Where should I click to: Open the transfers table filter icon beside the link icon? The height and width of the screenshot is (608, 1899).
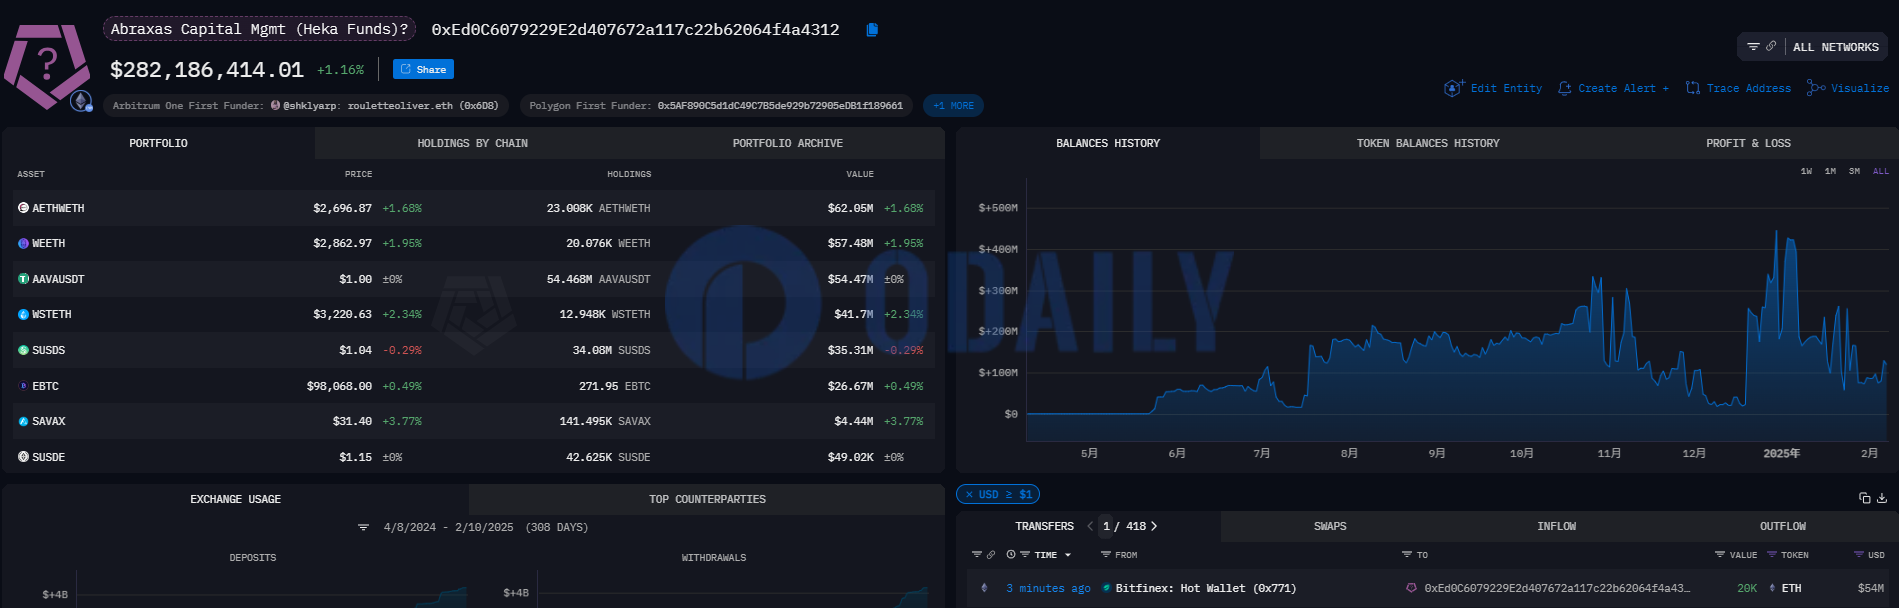click(x=977, y=555)
